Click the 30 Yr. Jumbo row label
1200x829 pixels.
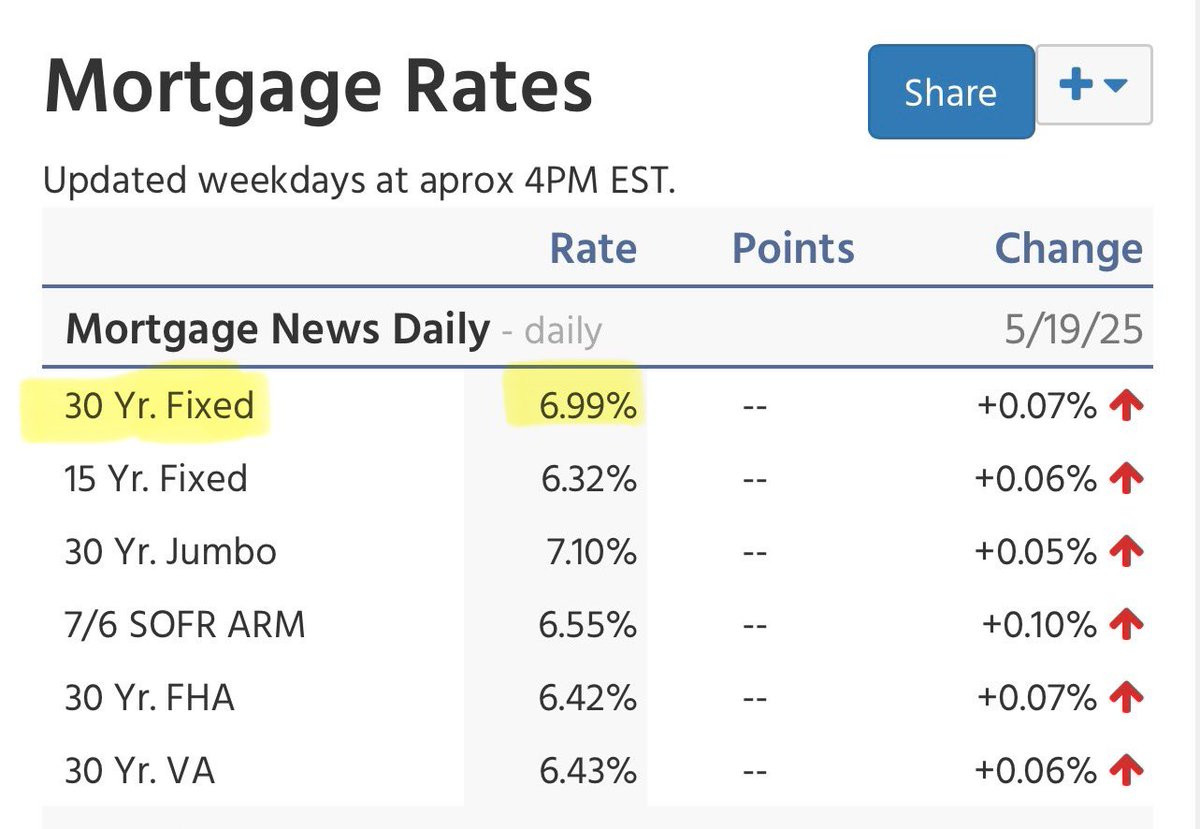[171, 551]
